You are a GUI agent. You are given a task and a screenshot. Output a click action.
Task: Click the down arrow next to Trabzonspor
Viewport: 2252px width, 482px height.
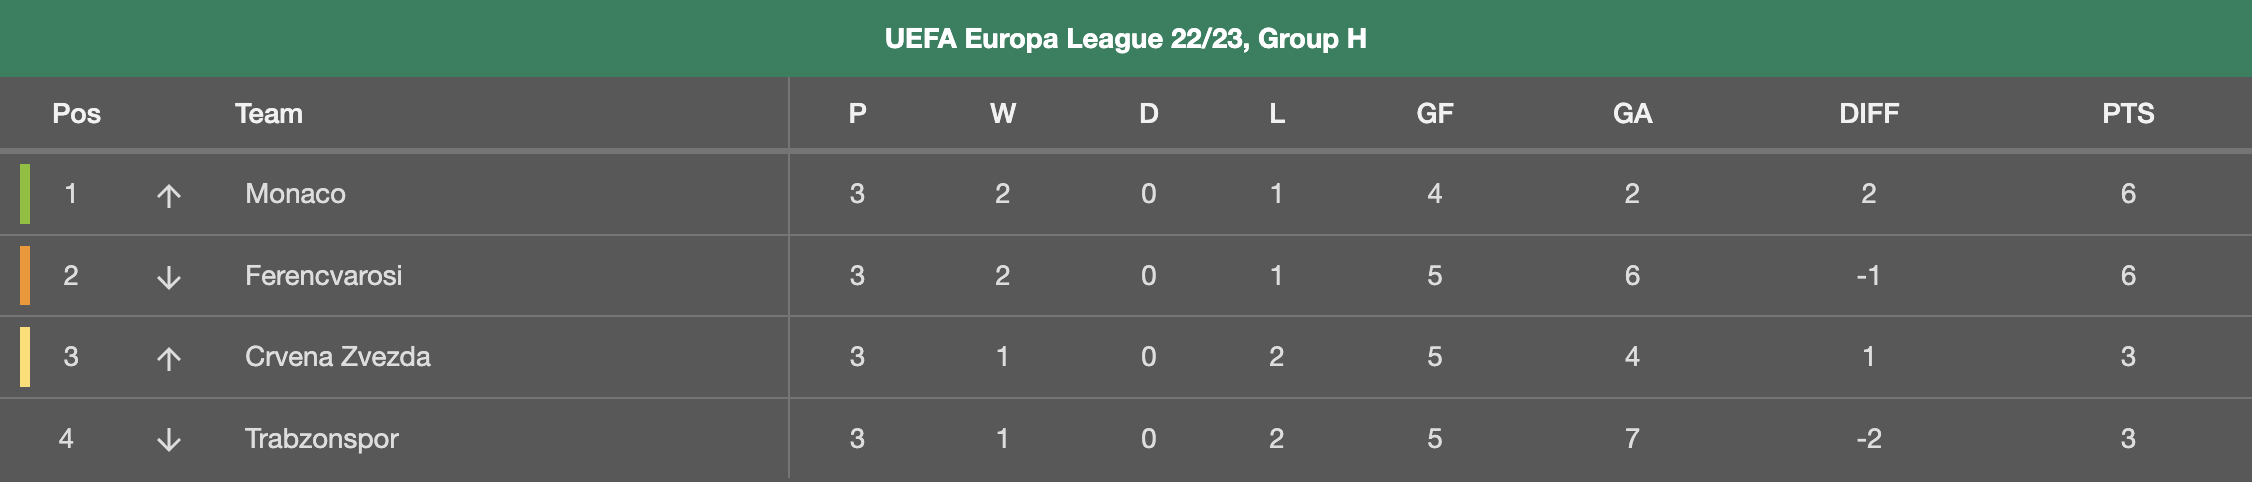point(169,440)
